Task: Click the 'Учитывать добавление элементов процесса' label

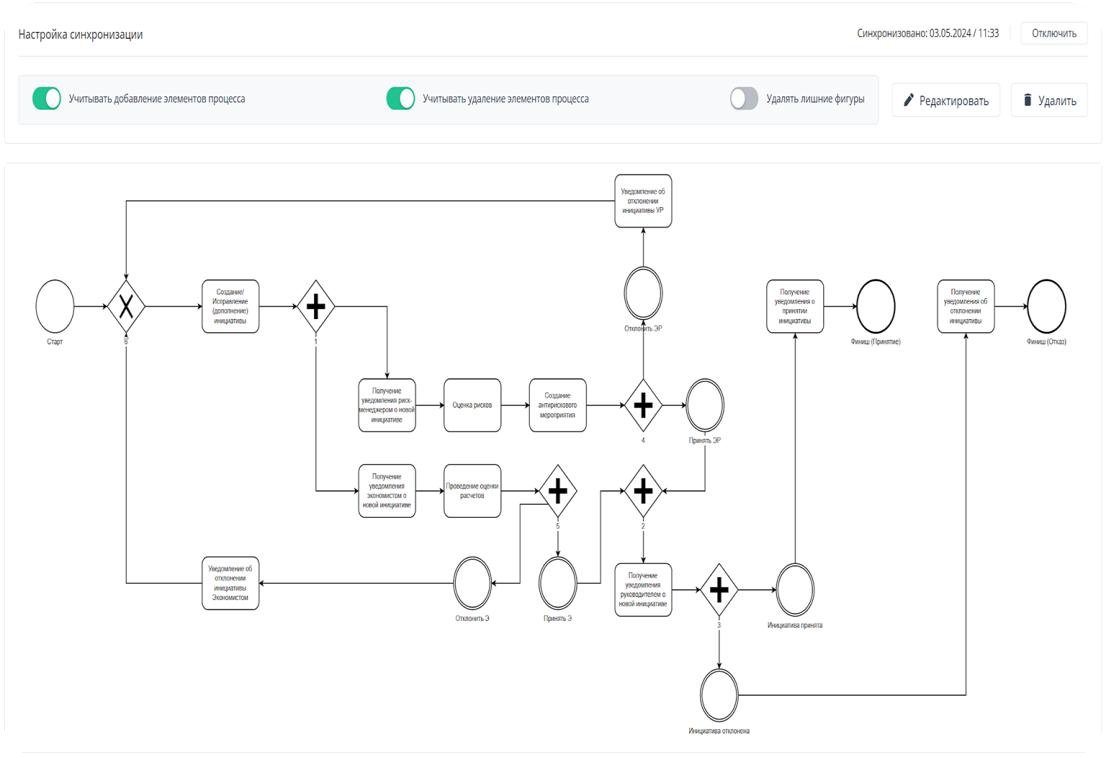Action: 157,99
